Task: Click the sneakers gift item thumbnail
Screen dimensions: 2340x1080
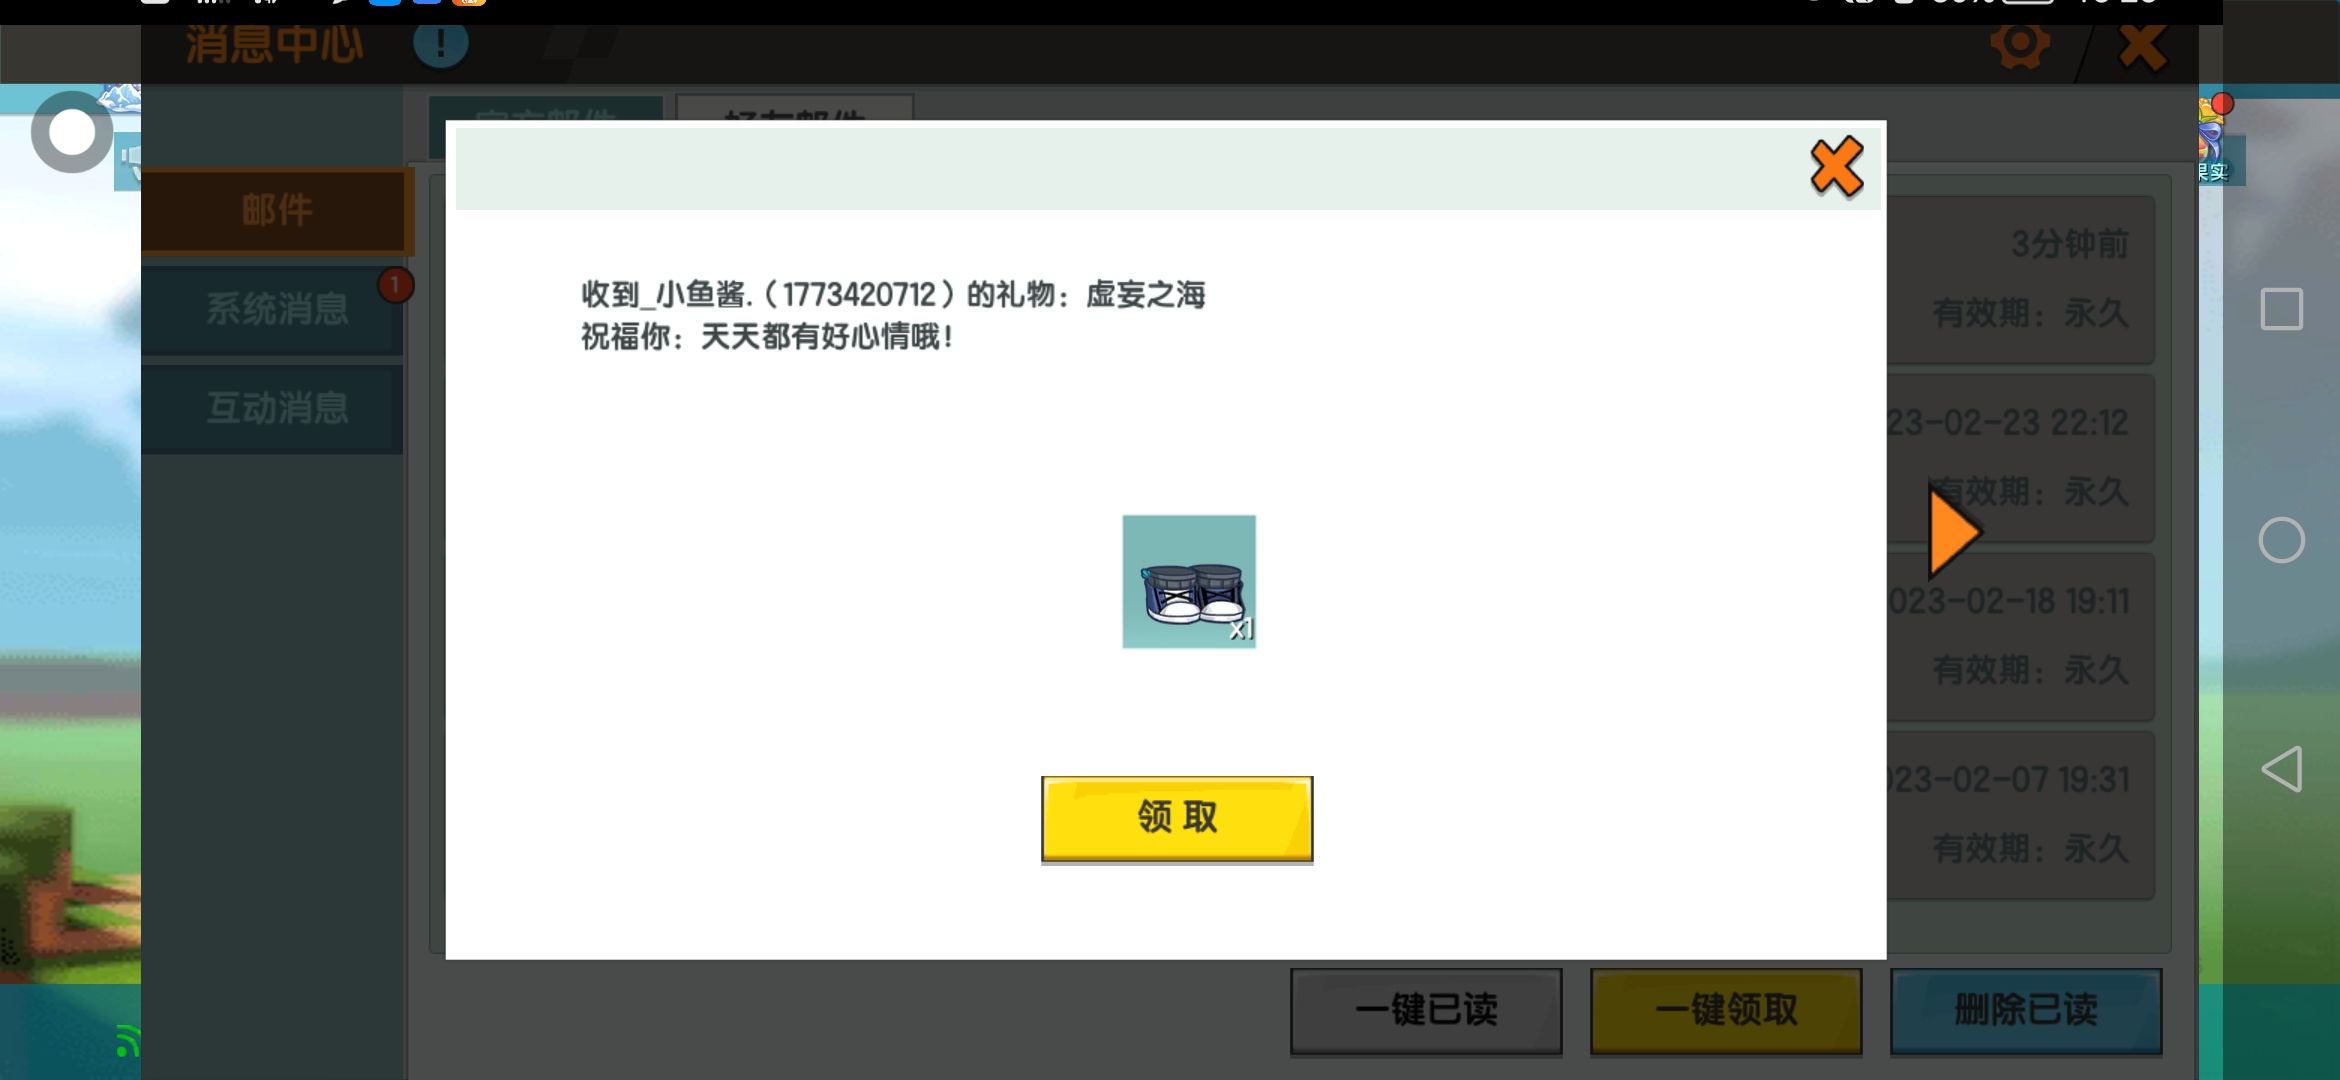Action: point(1188,582)
